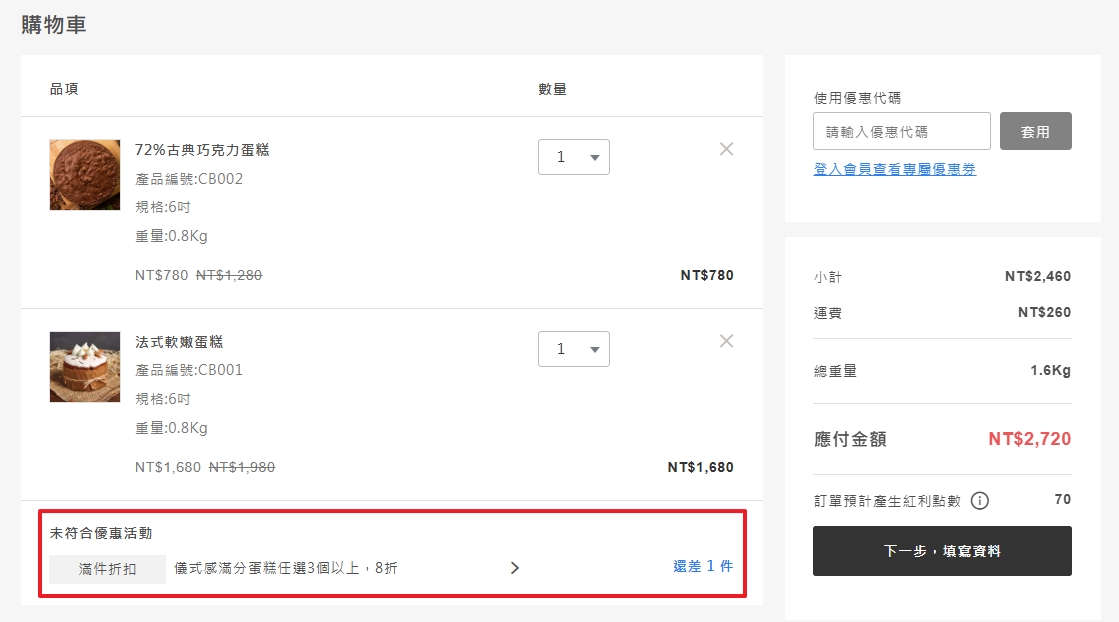This screenshot has height=622, width=1119.
Task: Click 登入會員查看專屬優惠券 link
Action: pyautogui.click(x=894, y=169)
